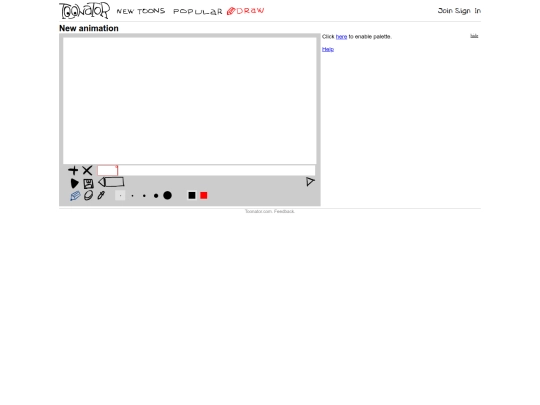
Task: Open the Toonator.com footer link
Action: (259, 211)
